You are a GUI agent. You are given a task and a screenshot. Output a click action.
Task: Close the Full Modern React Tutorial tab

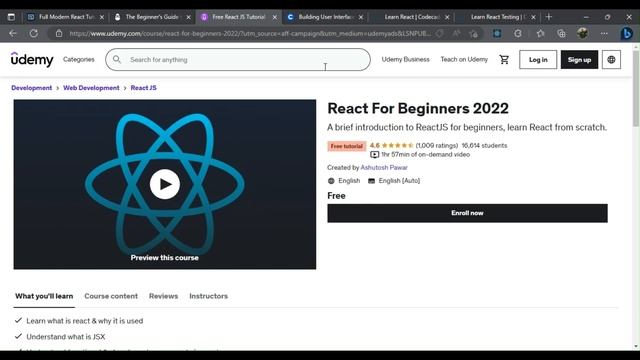click(102, 17)
